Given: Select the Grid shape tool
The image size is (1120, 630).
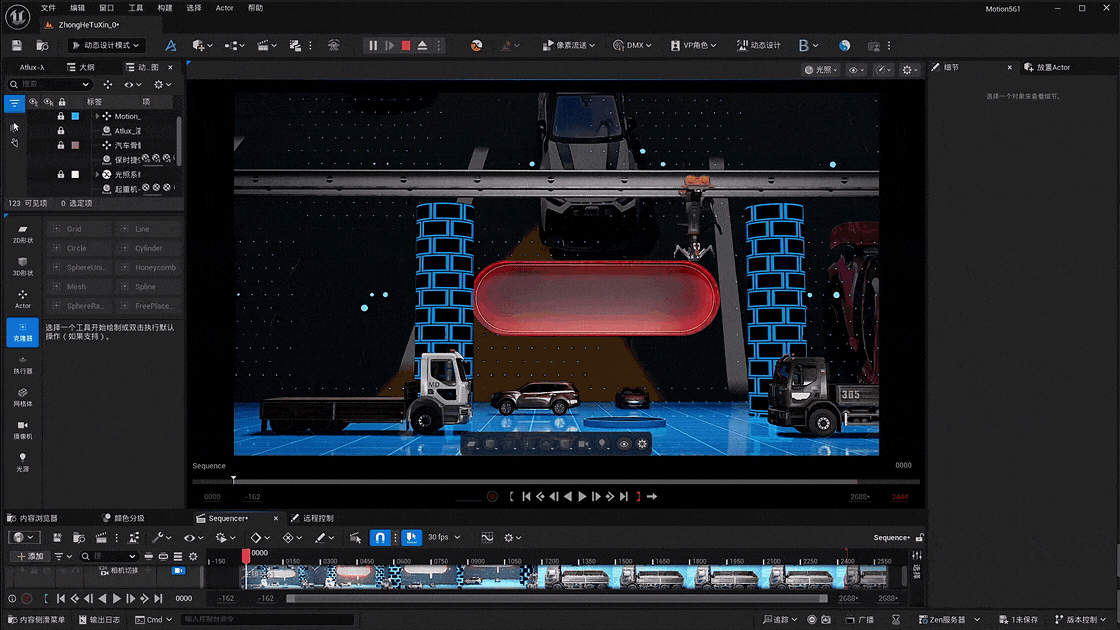Looking at the screenshot, I should tap(78, 228).
